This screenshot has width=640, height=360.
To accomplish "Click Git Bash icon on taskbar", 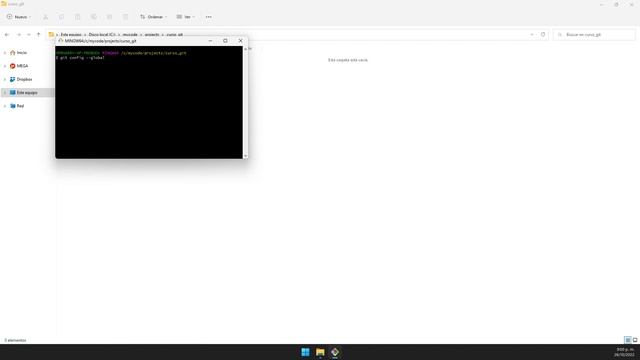I will point(335,352).
